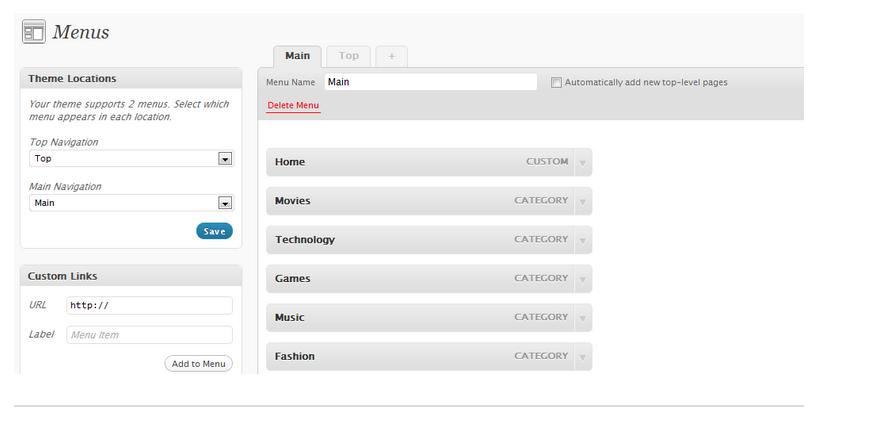Expand the Games menu item arrow

[x=583, y=279]
